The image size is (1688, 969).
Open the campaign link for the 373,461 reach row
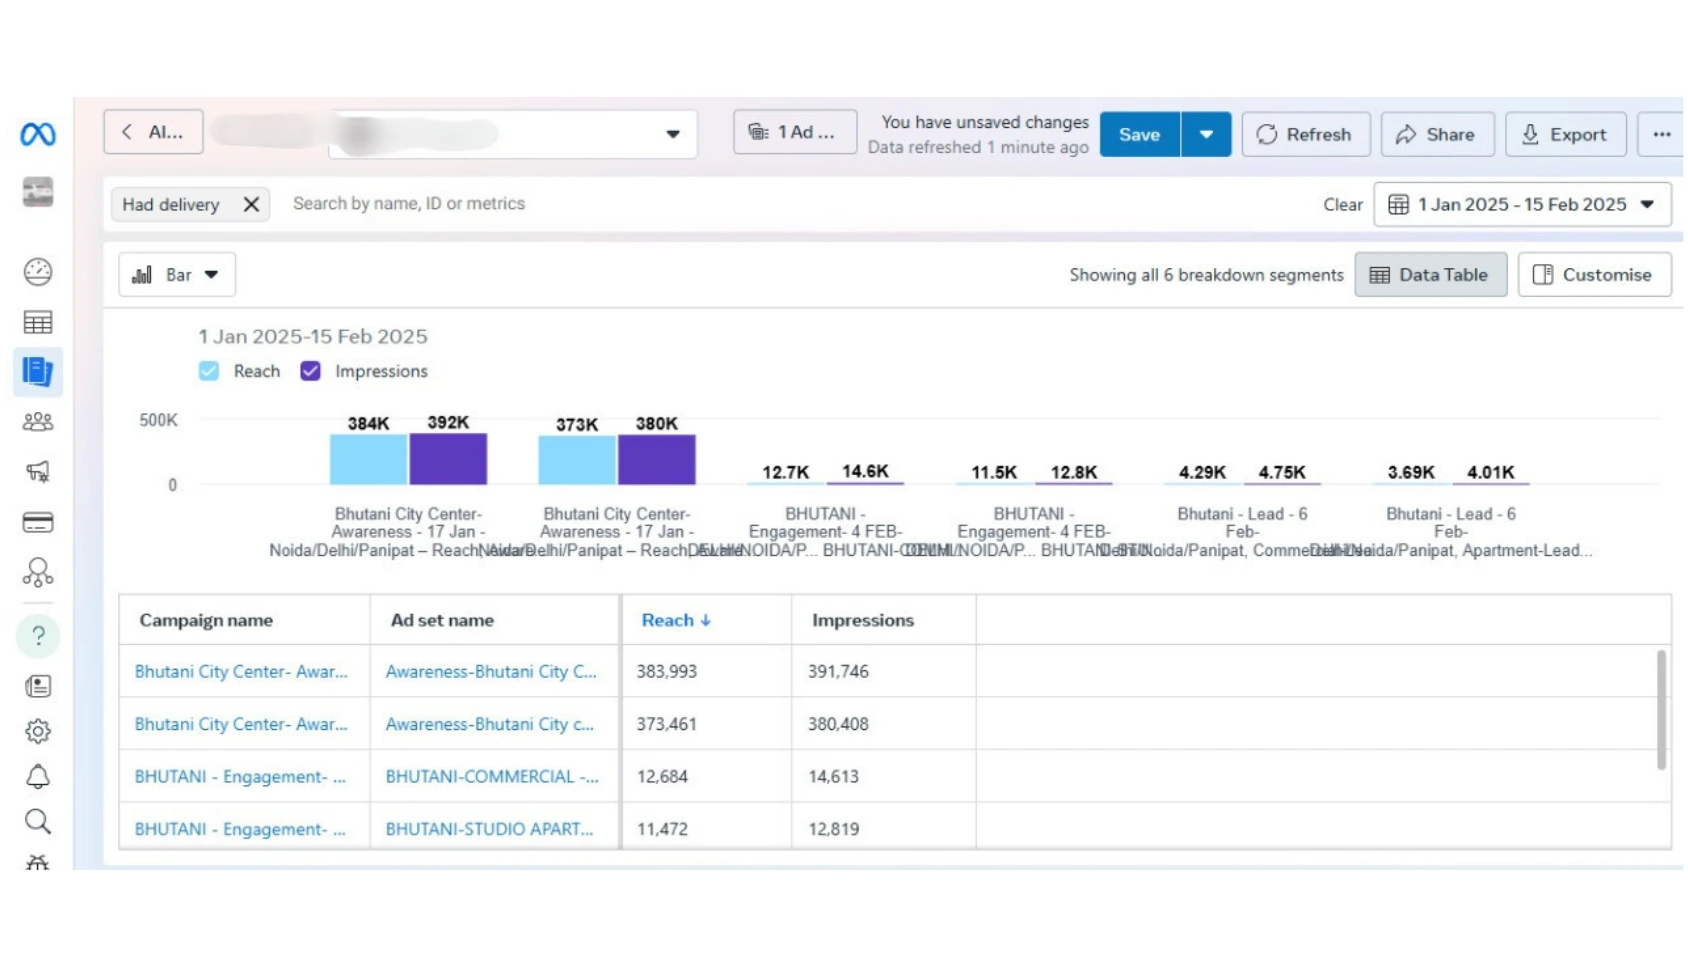click(x=241, y=723)
